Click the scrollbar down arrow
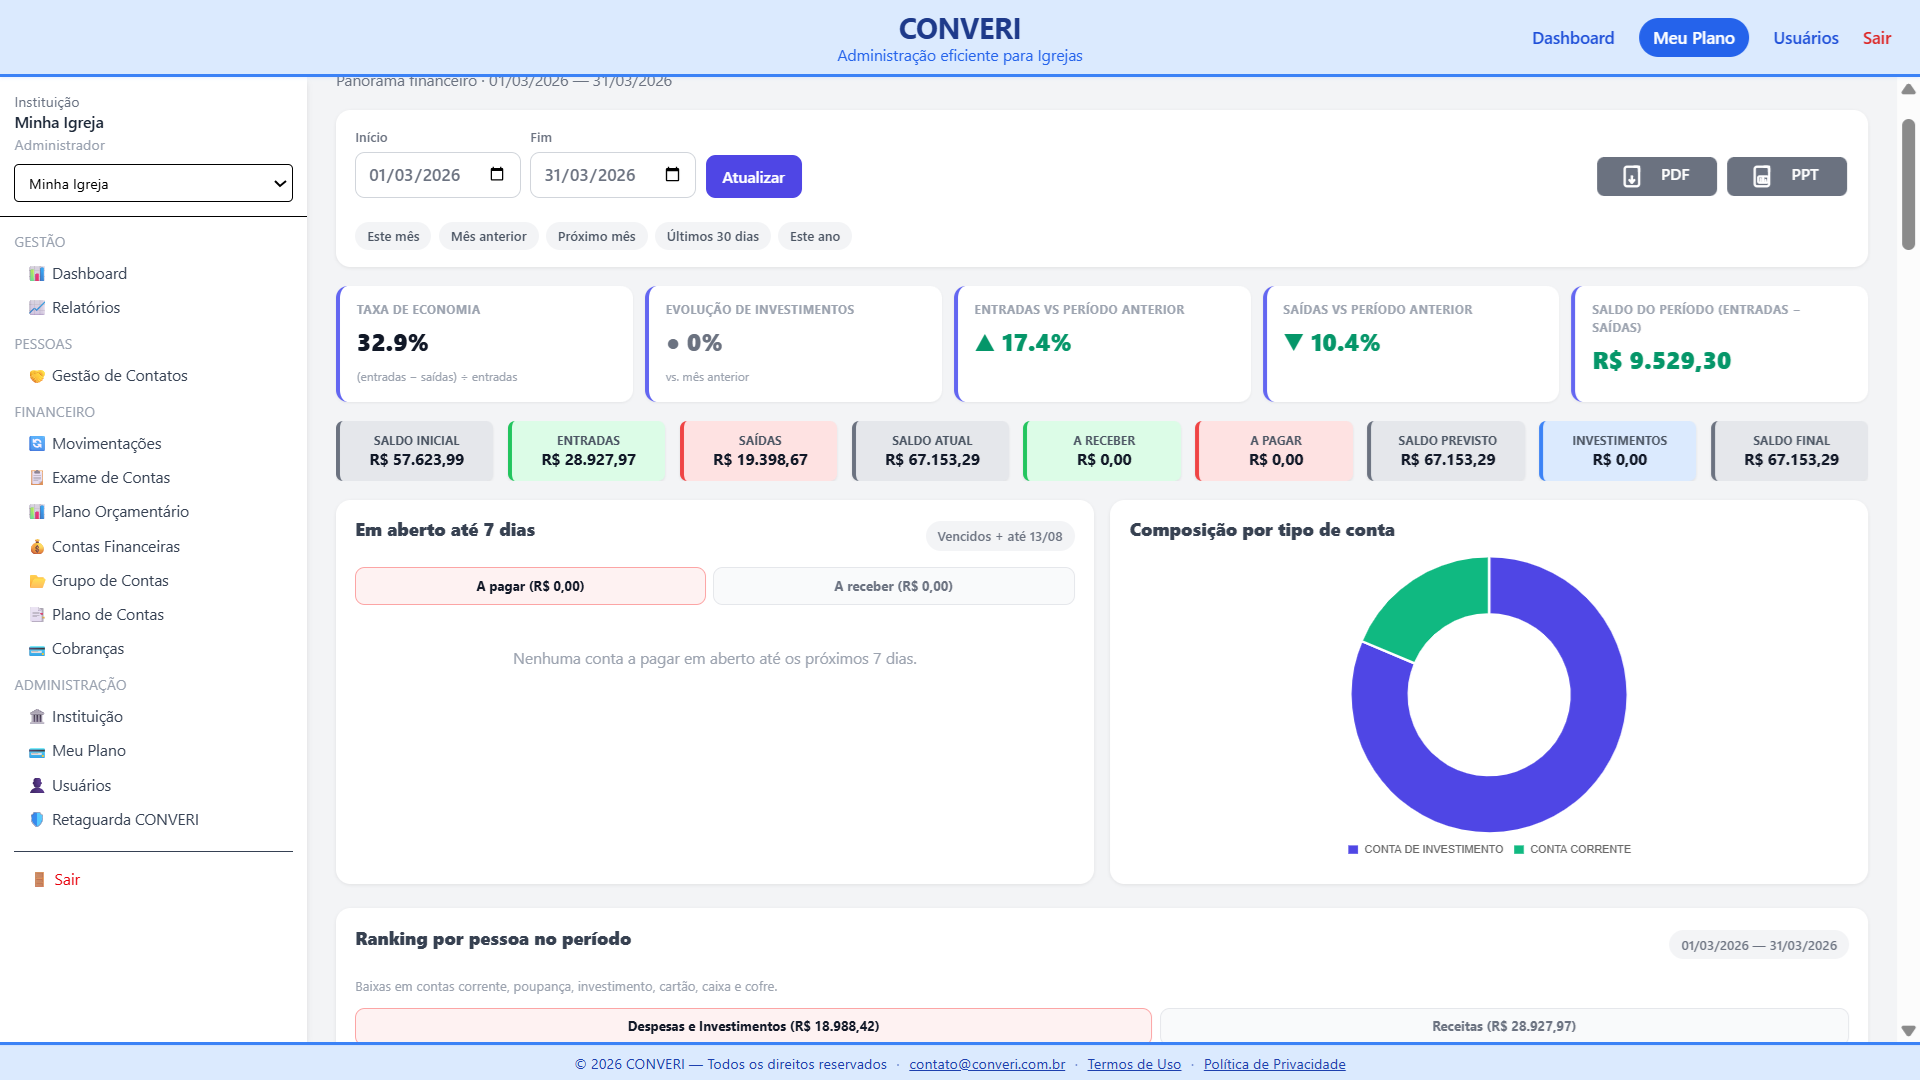 click(1908, 1031)
